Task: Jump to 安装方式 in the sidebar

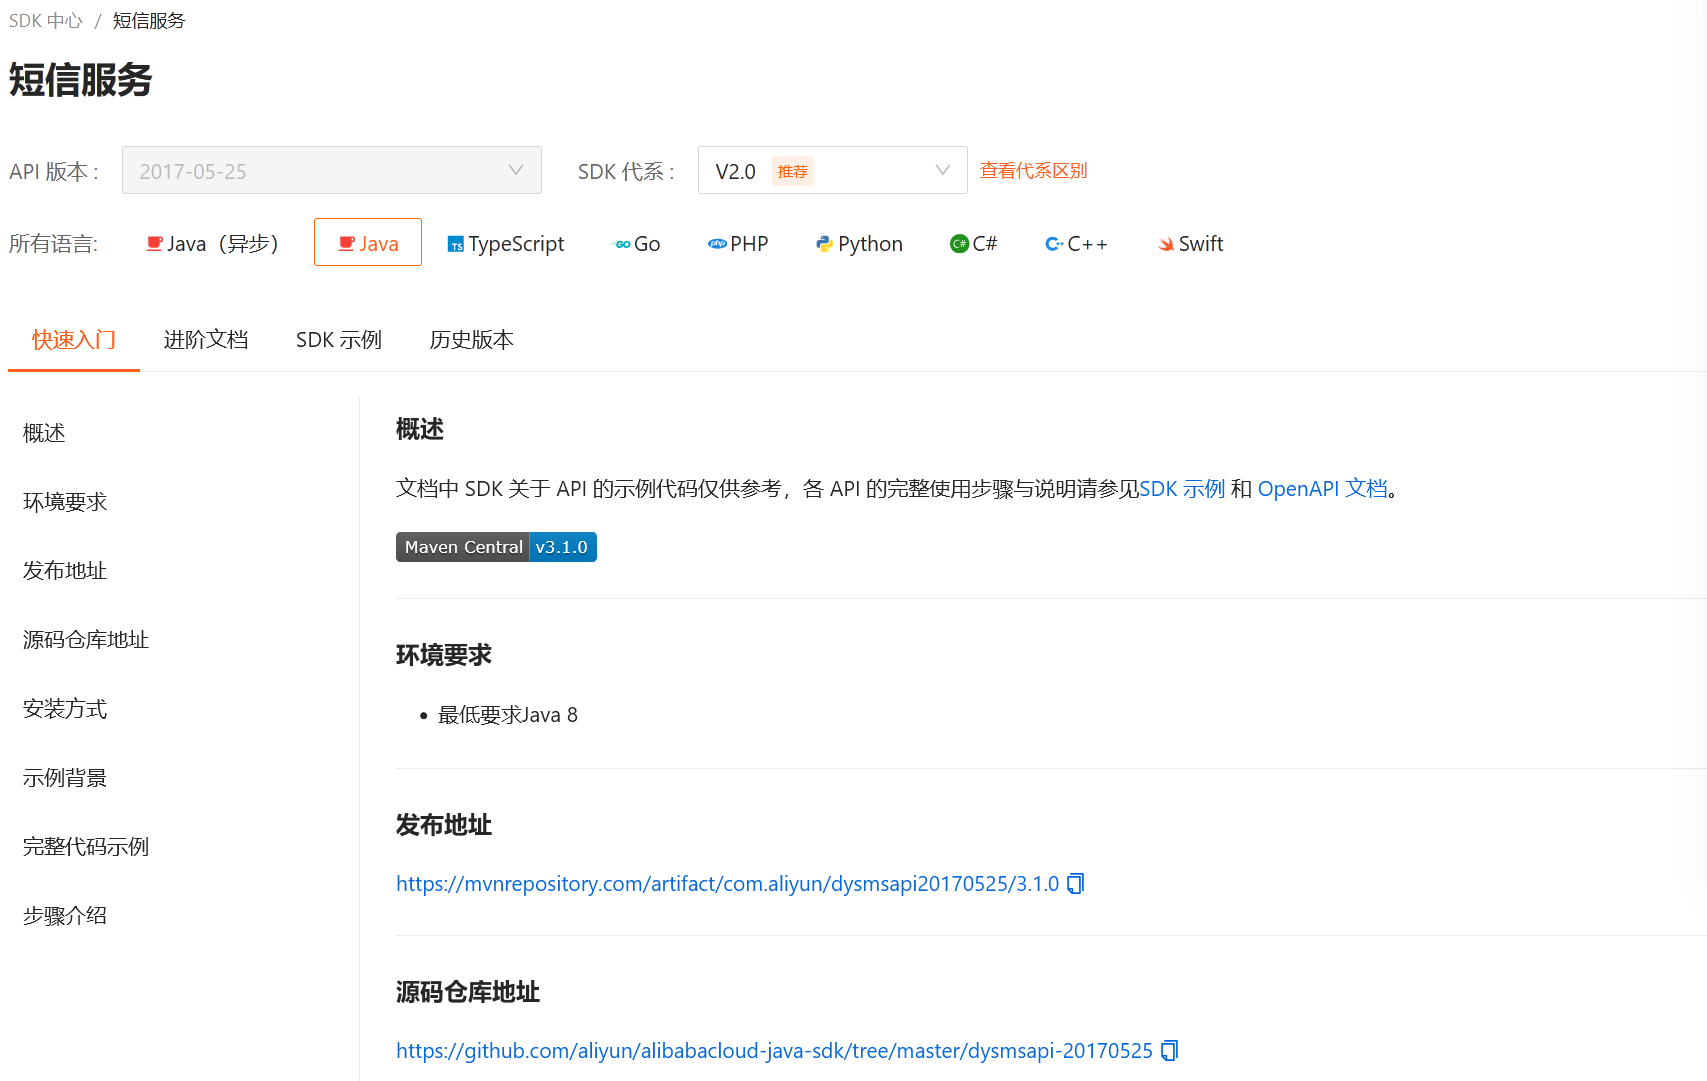Action: [65, 709]
